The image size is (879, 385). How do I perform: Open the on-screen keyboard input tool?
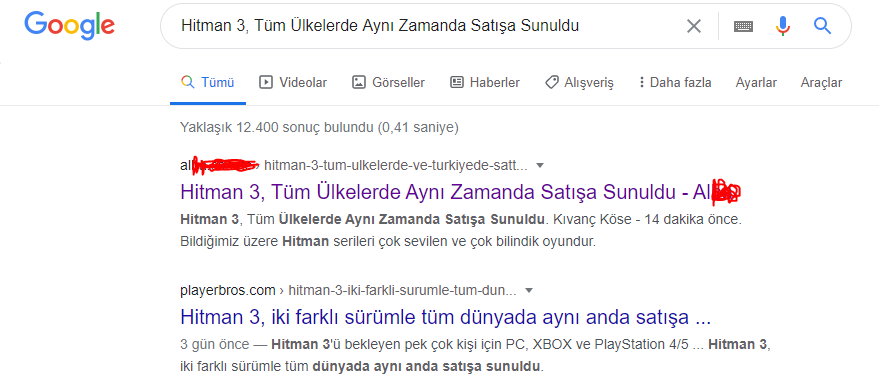(743, 26)
